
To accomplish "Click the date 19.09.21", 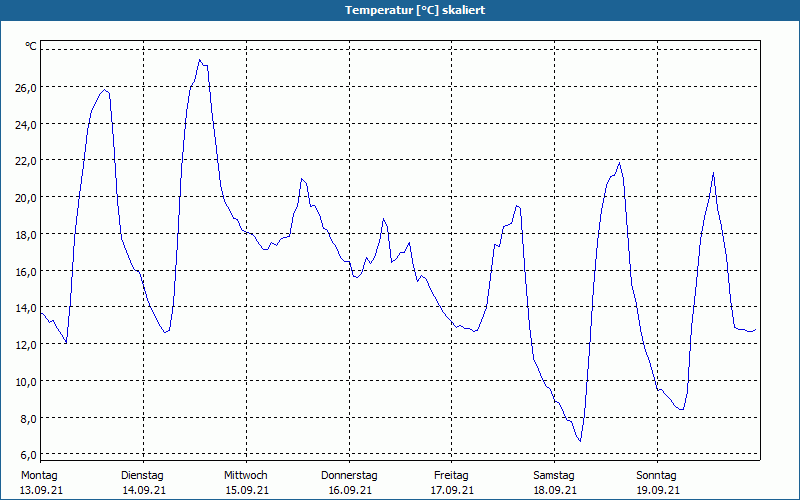I will coord(658,490).
